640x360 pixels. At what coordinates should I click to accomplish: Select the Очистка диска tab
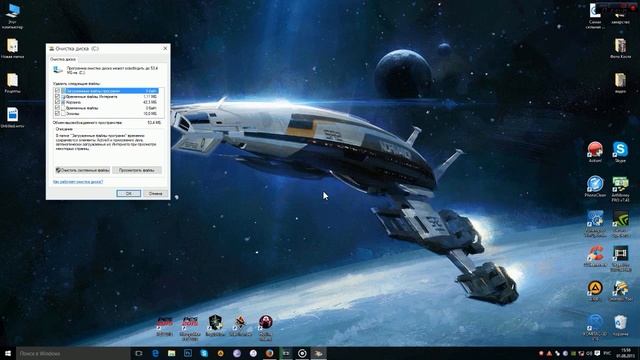click(x=63, y=59)
